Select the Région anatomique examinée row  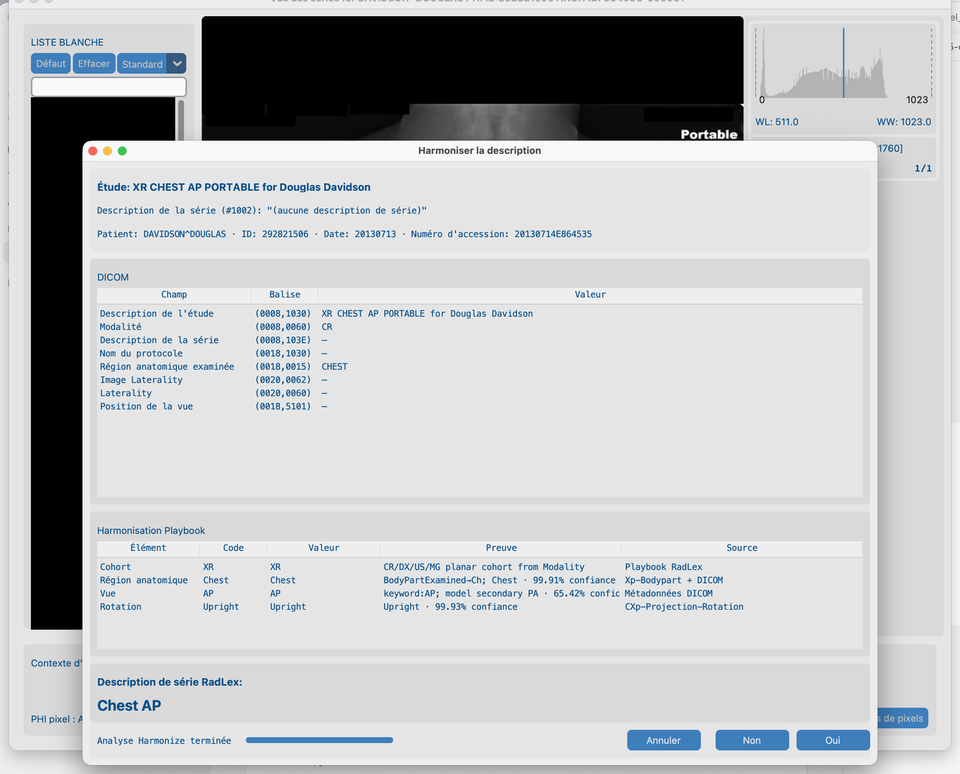coord(479,366)
